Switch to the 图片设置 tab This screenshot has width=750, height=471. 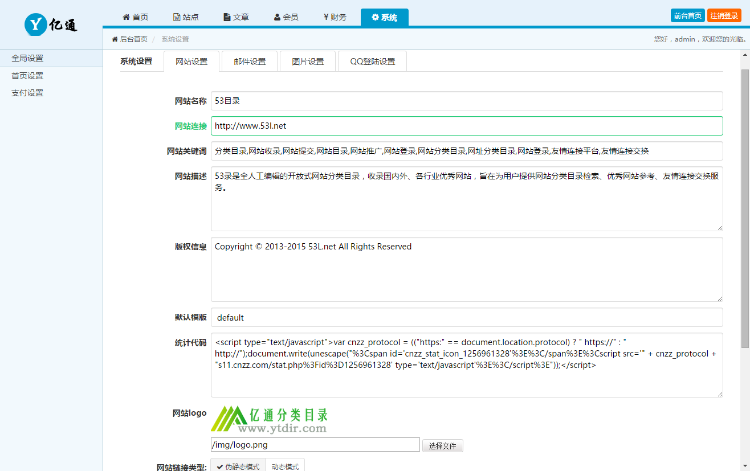[308, 62]
